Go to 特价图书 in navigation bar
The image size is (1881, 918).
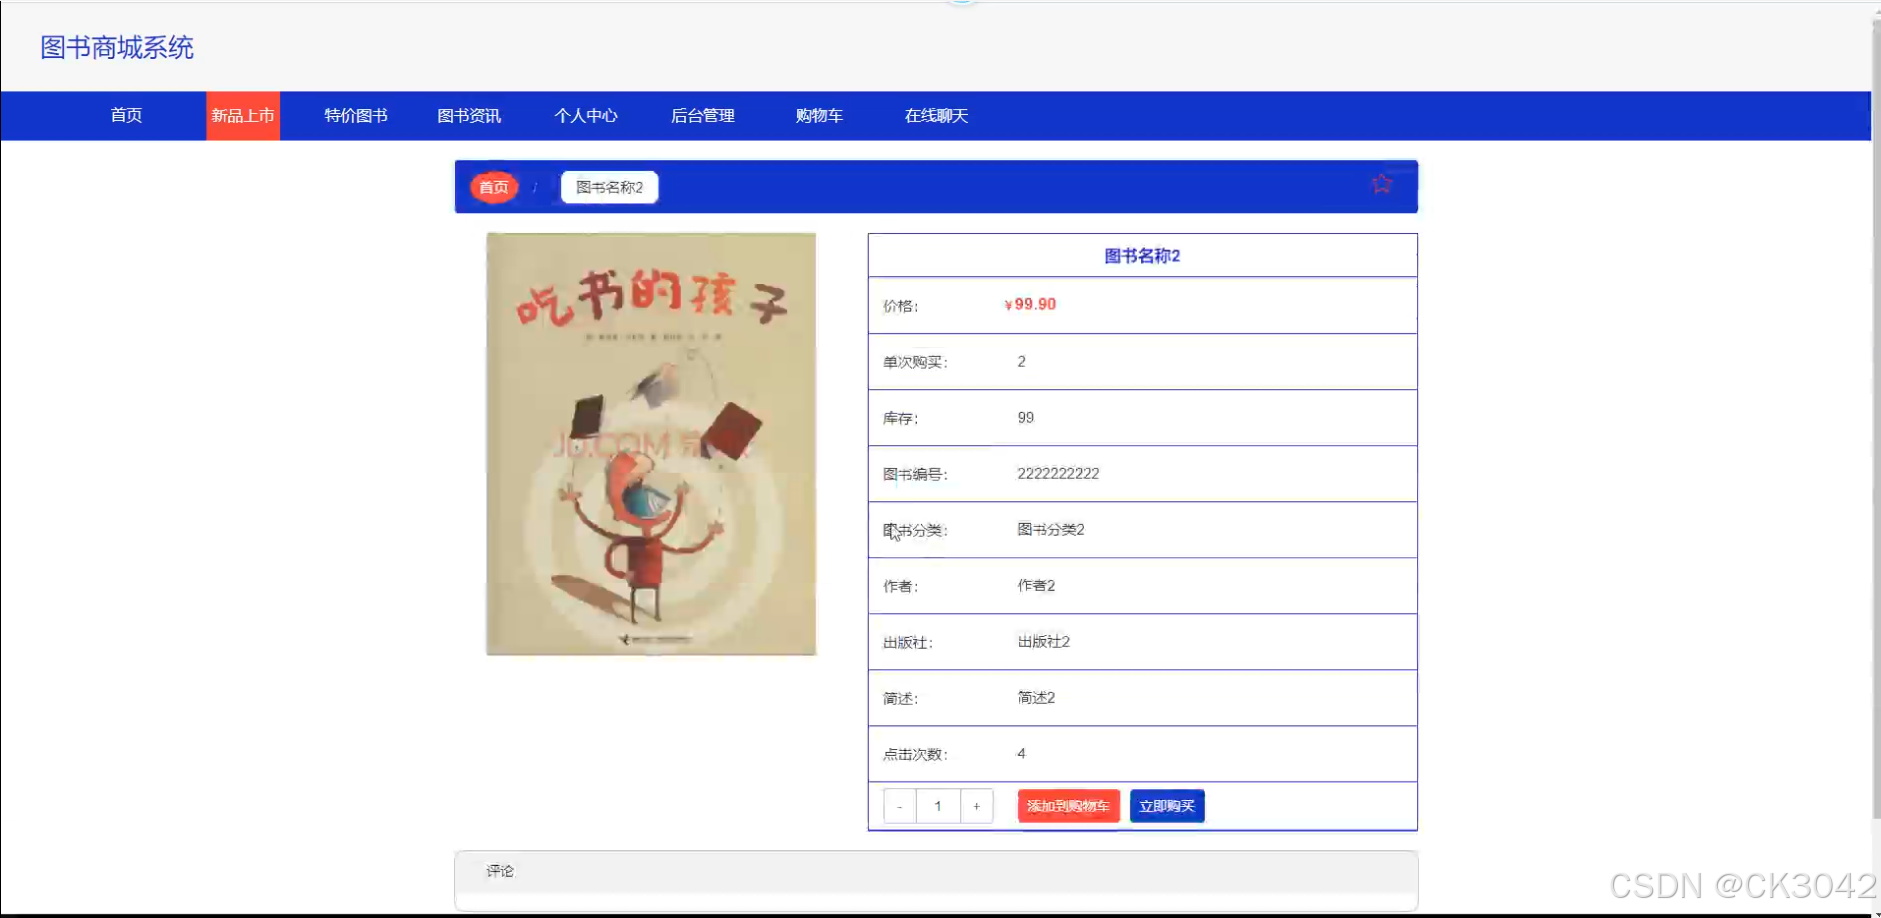(356, 116)
